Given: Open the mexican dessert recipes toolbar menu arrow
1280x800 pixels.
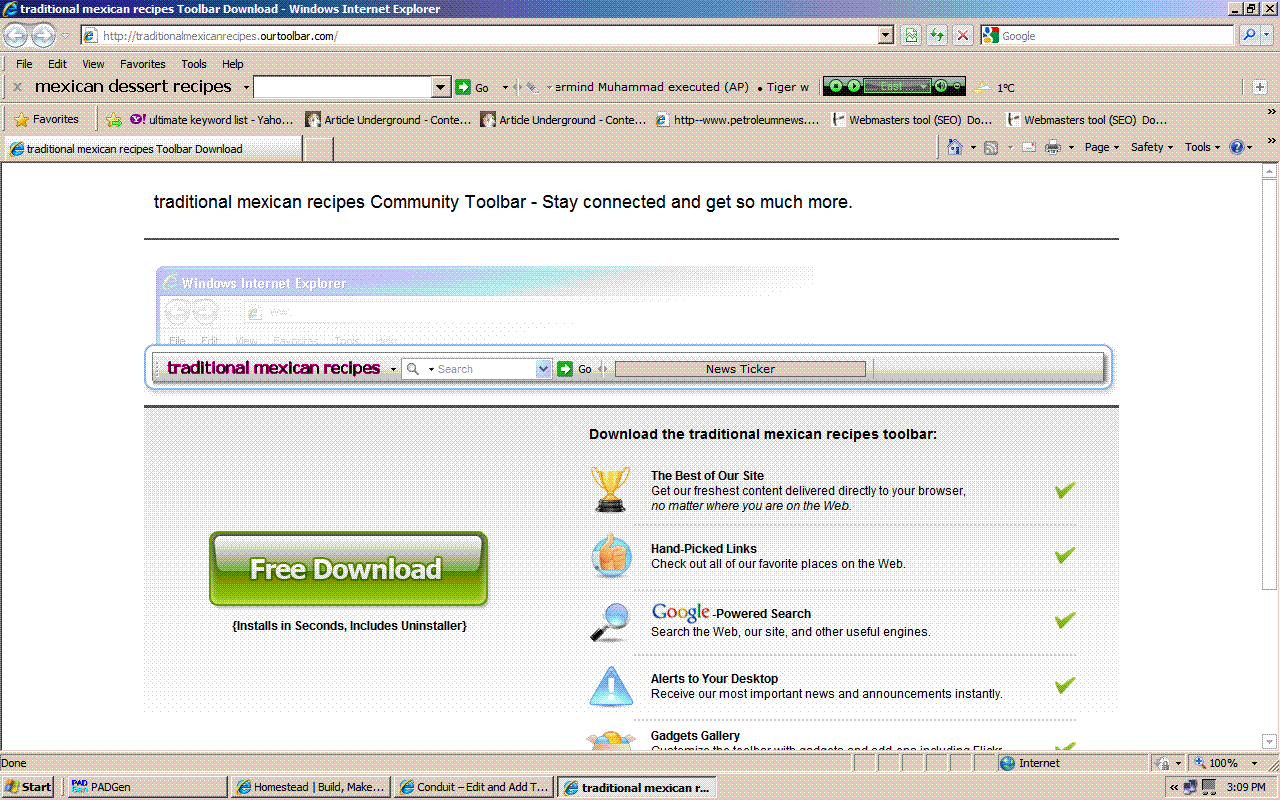Looking at the screenshot, I should click(246, 88).
